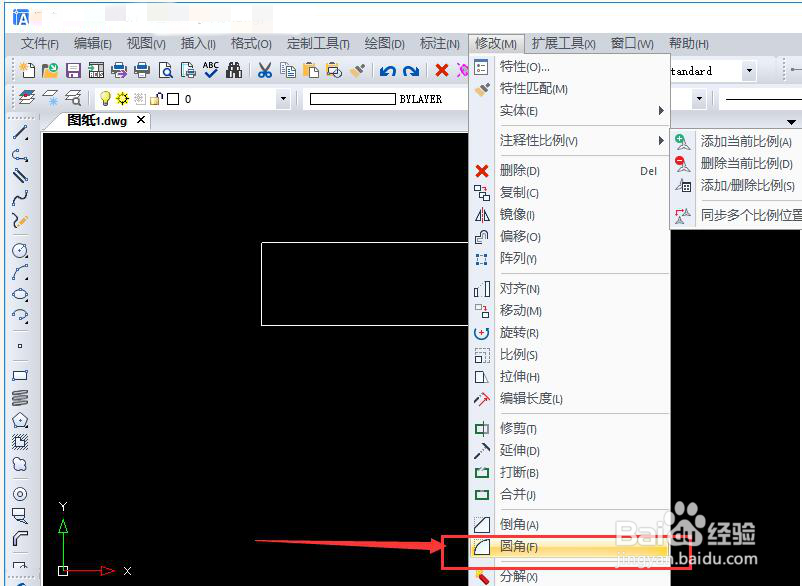This screenshot has width=802, height=586.
Task: Choose 镜像(I) mirror menu item
Action: coord(569,215)
